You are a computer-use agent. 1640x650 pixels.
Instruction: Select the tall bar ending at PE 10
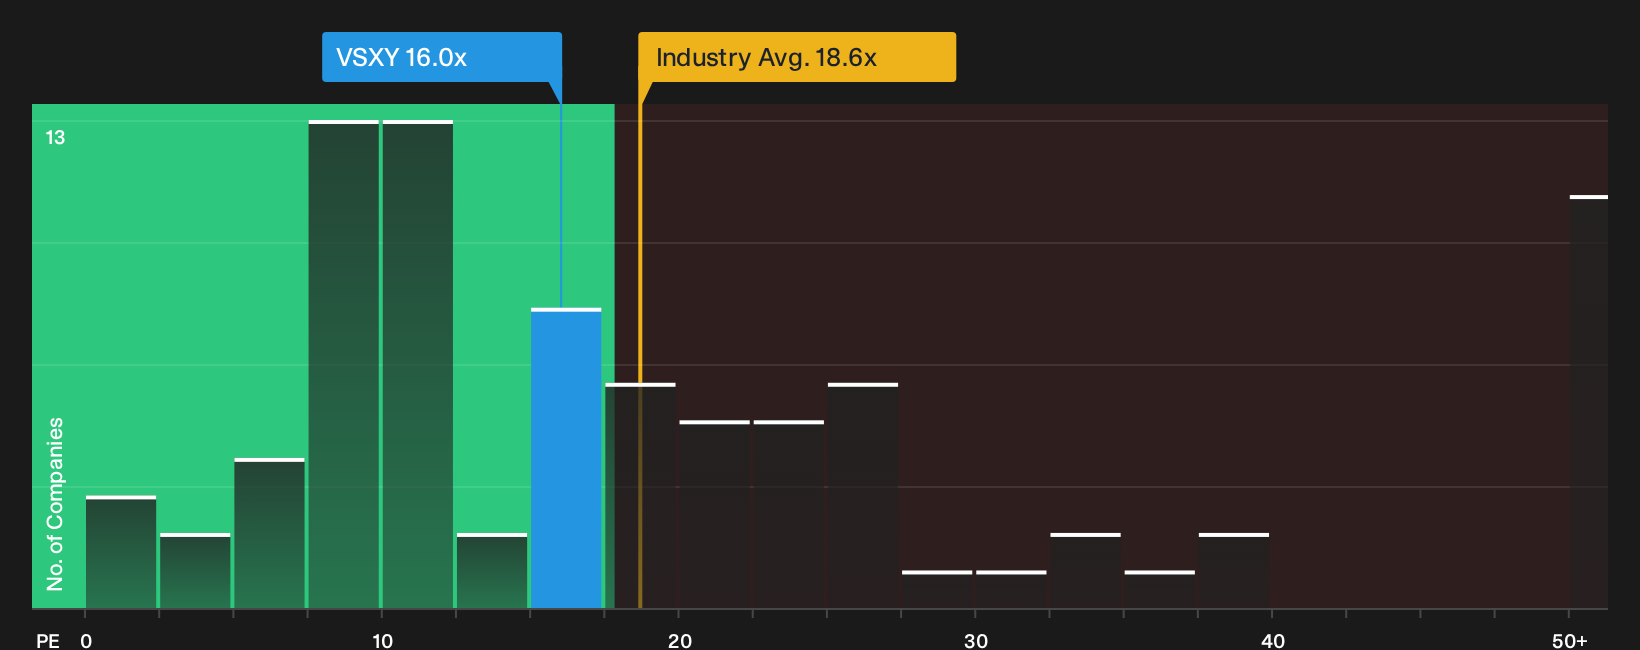344,364
